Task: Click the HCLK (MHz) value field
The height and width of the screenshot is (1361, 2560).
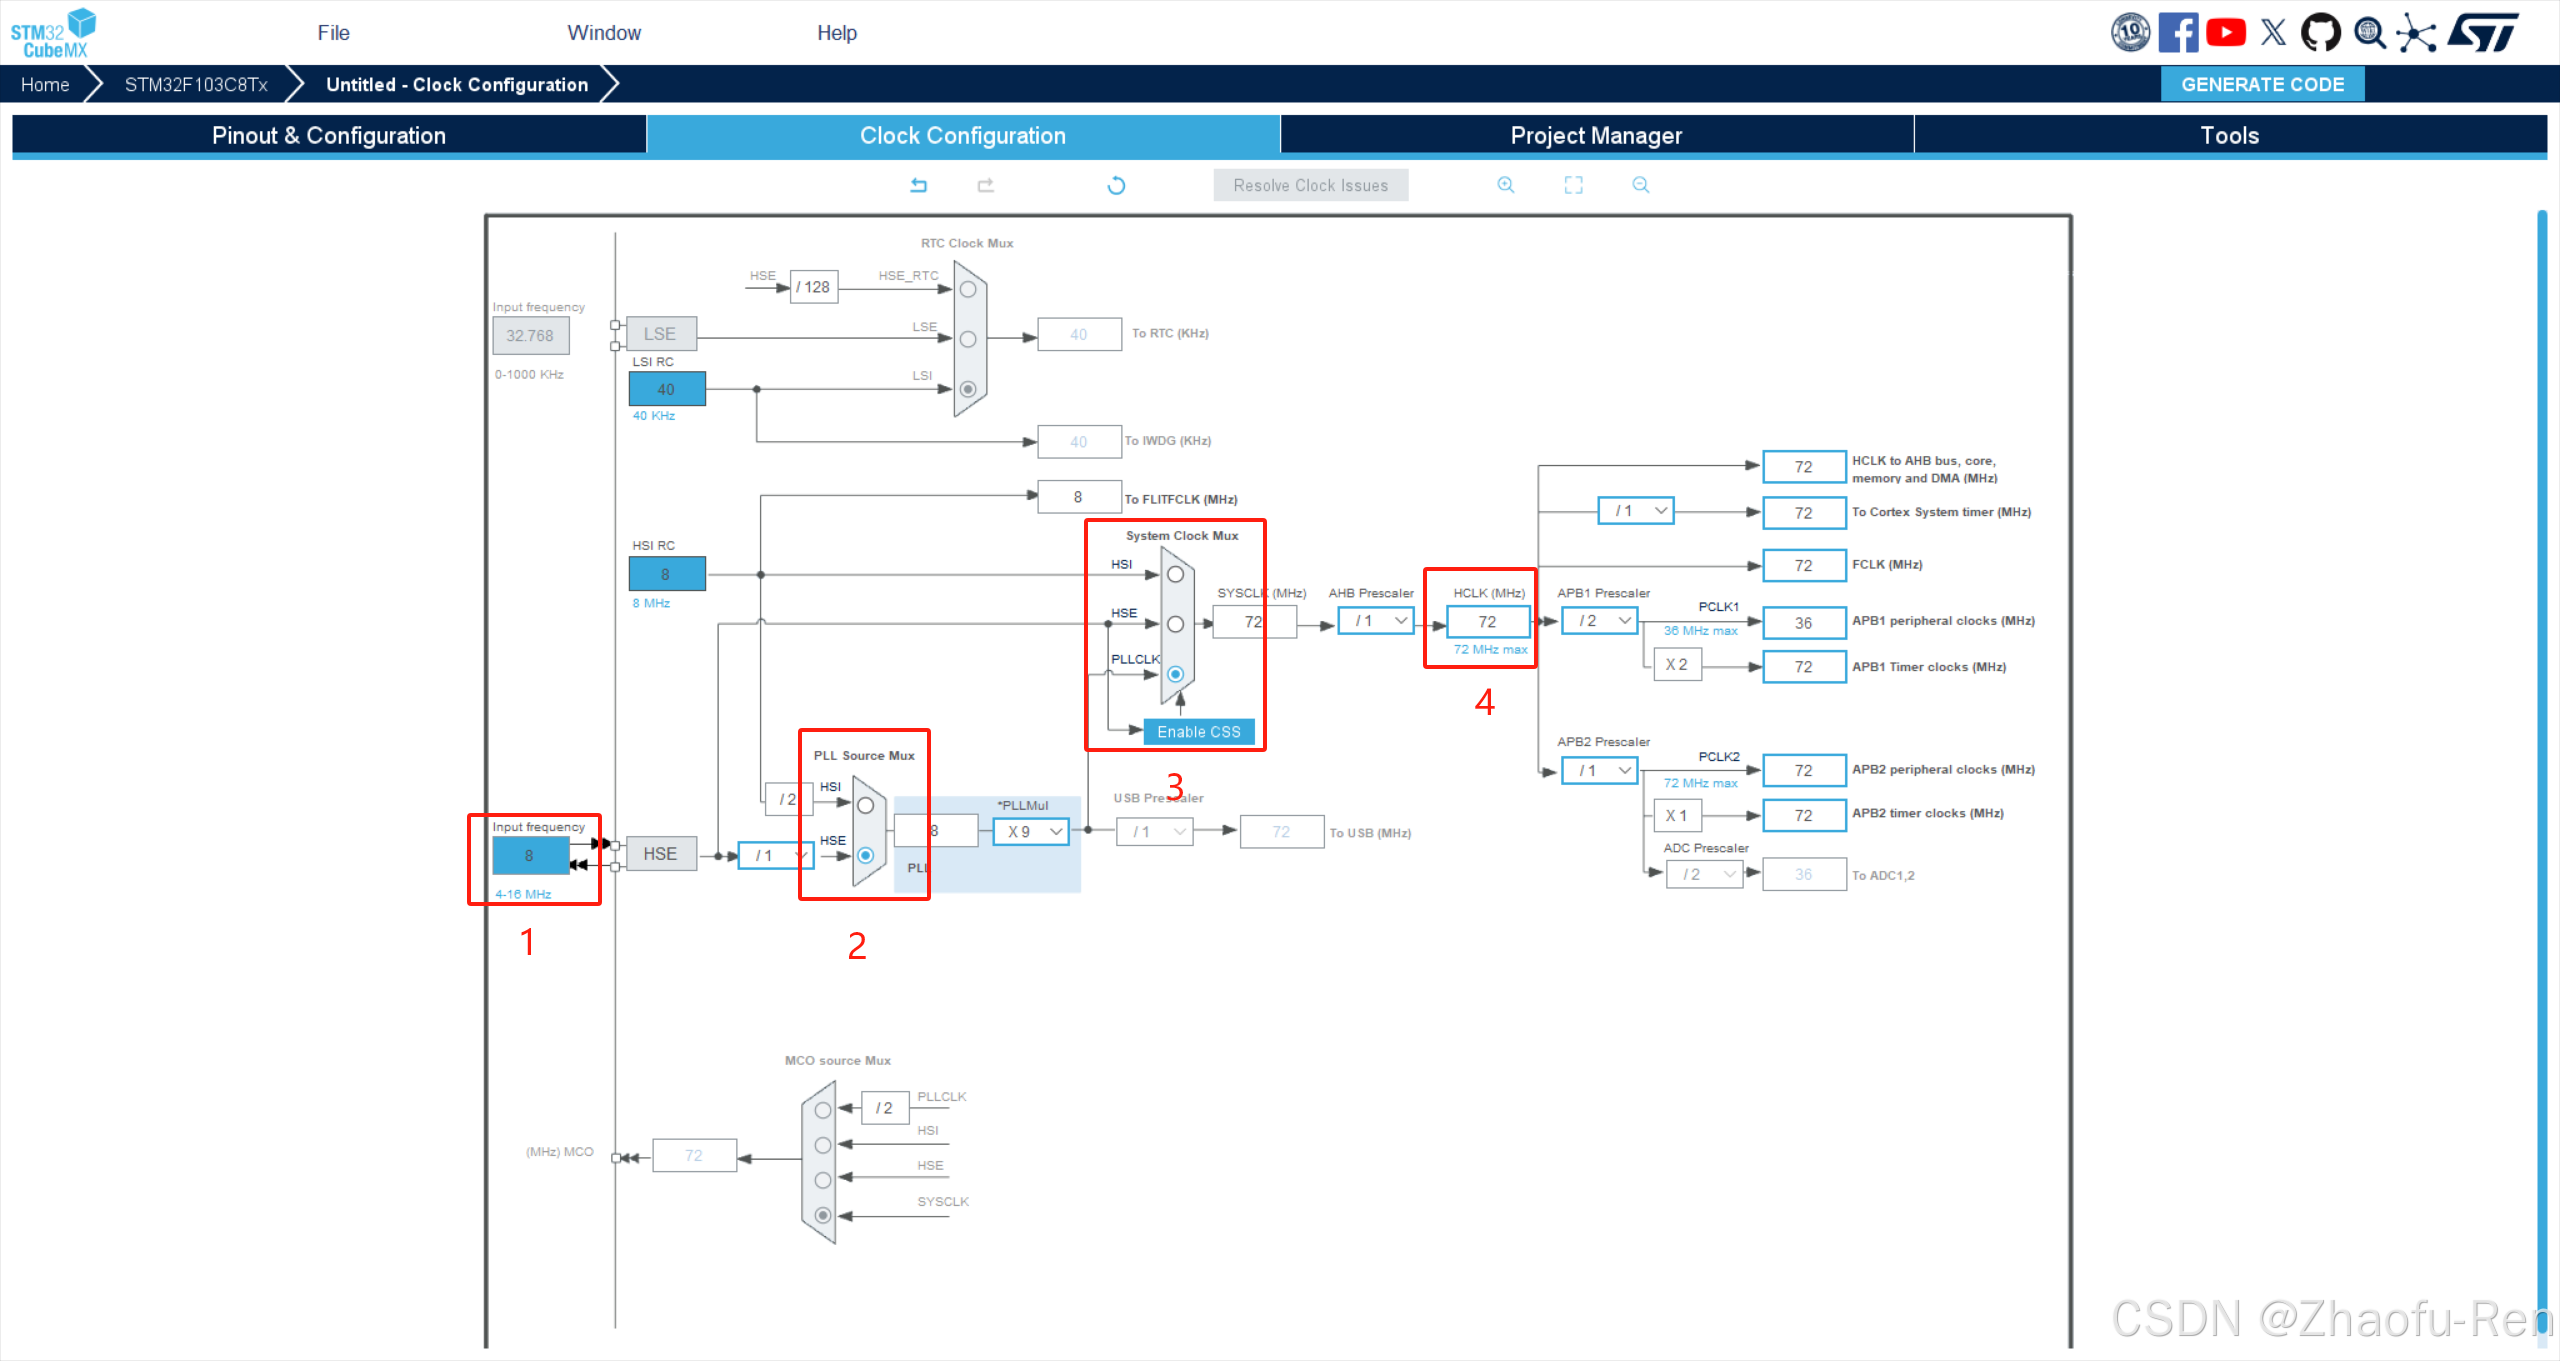Action: pos(1488,622)
